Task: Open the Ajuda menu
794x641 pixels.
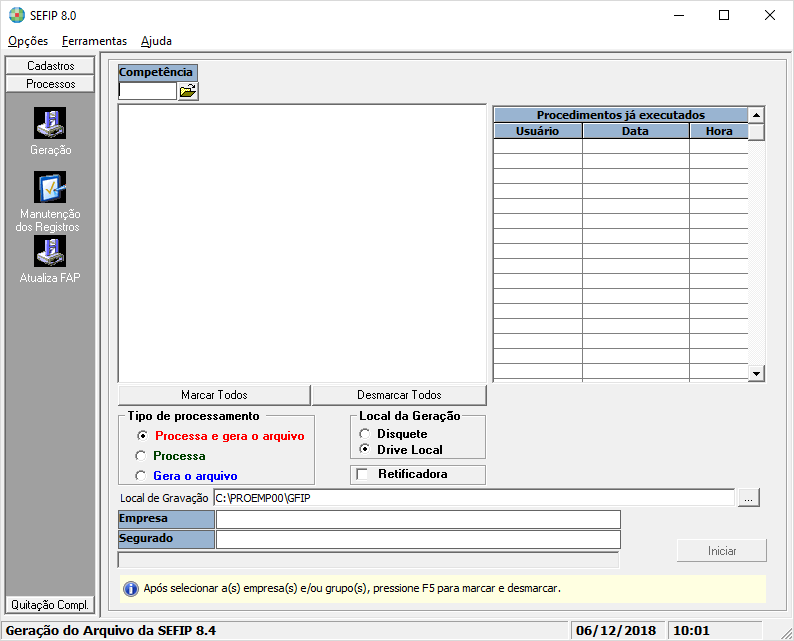Action: click(x=156, y=41)
